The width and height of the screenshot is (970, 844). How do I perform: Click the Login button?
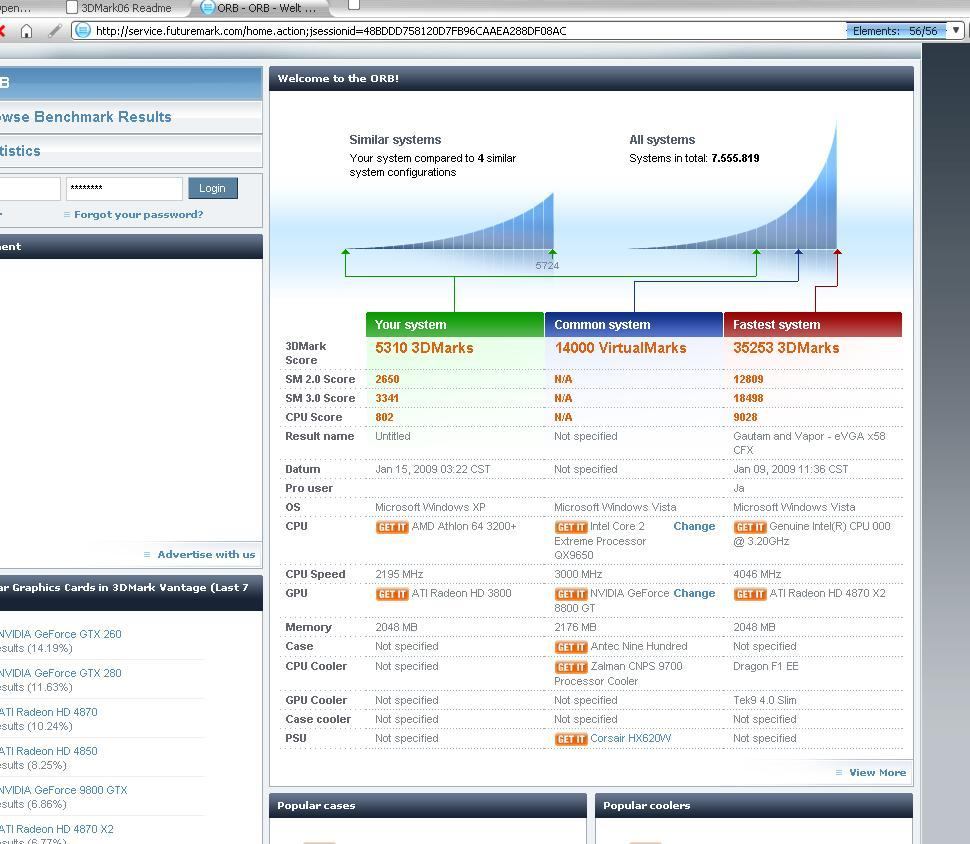coord(213,188)
